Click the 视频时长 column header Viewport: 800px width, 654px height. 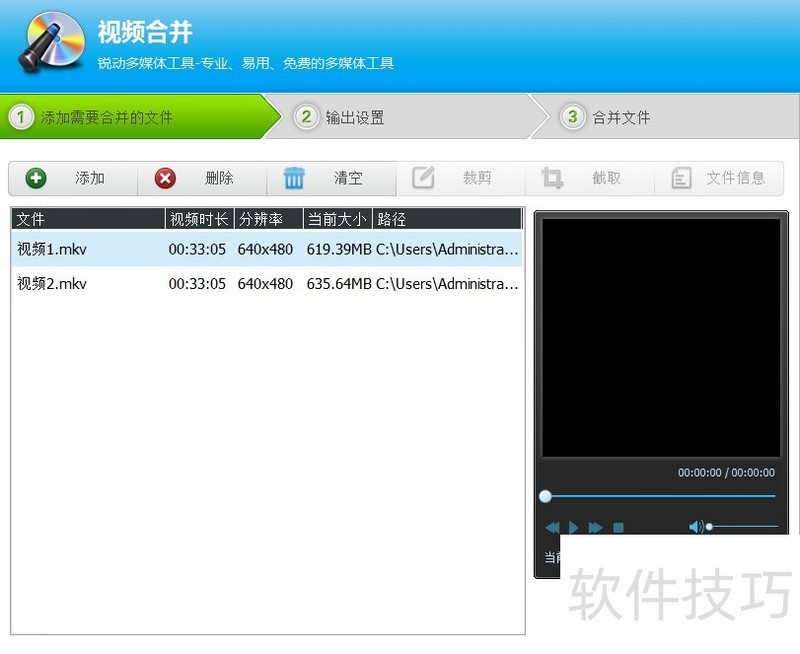(x=198, y=217)
